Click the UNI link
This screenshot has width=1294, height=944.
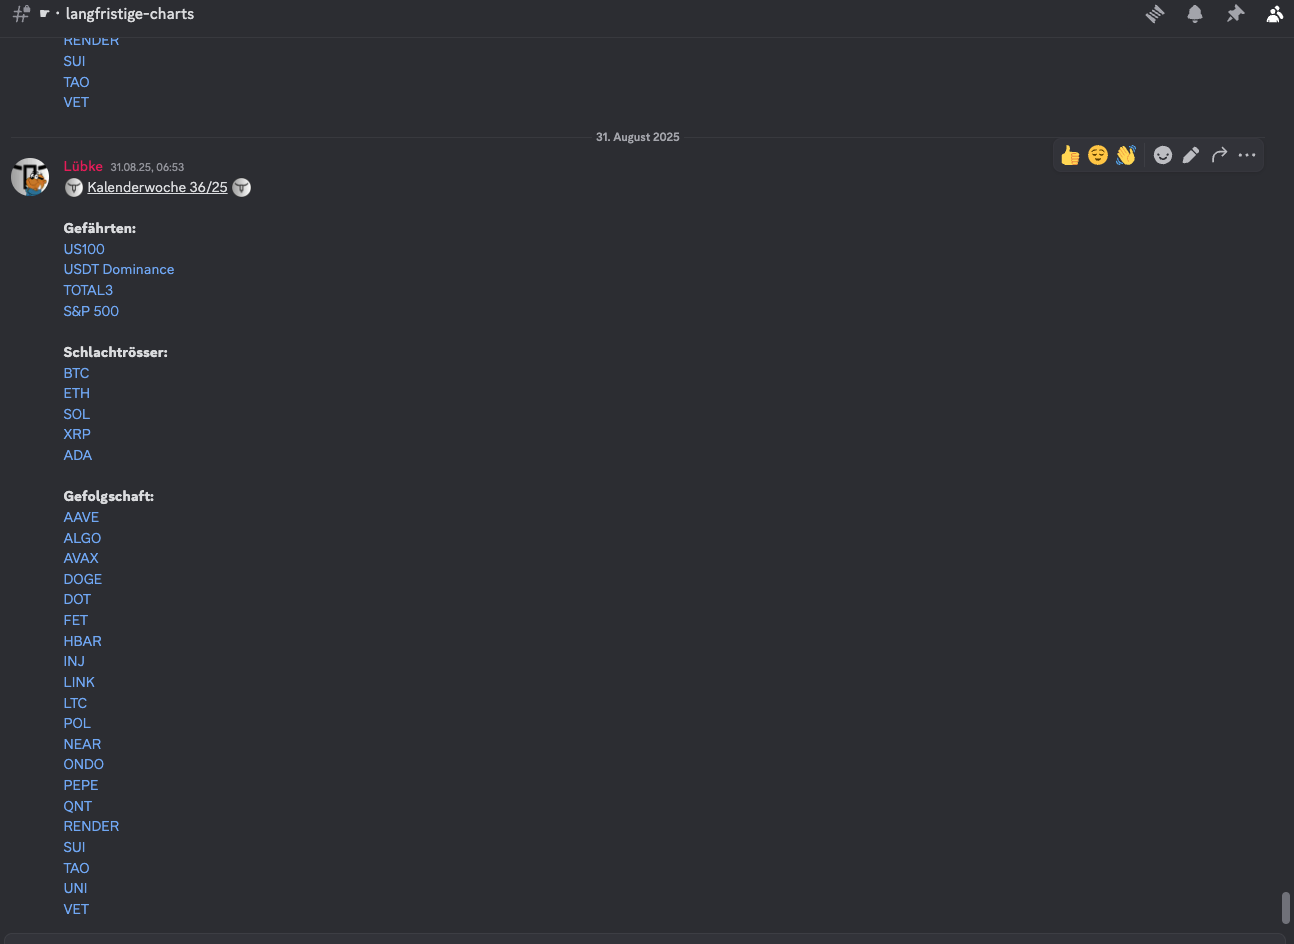point(76,888)
